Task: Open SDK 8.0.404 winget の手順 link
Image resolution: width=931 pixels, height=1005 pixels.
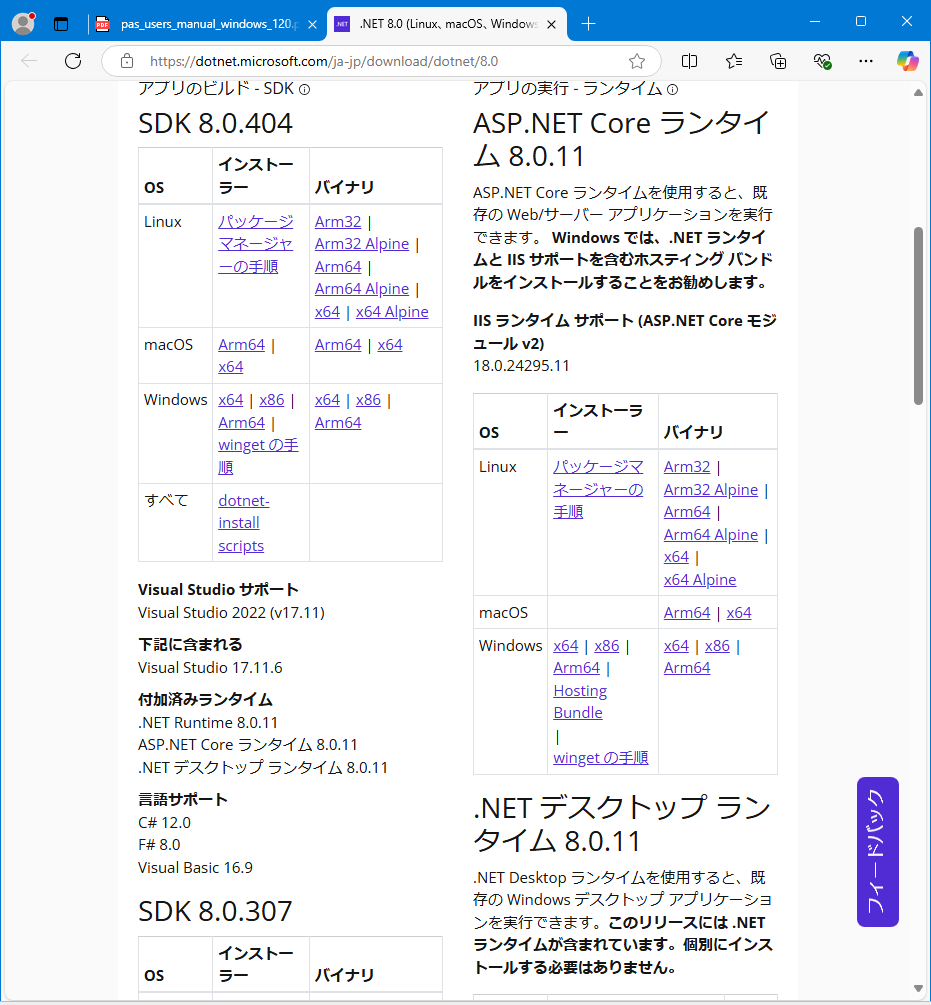Action: point(258,456)
